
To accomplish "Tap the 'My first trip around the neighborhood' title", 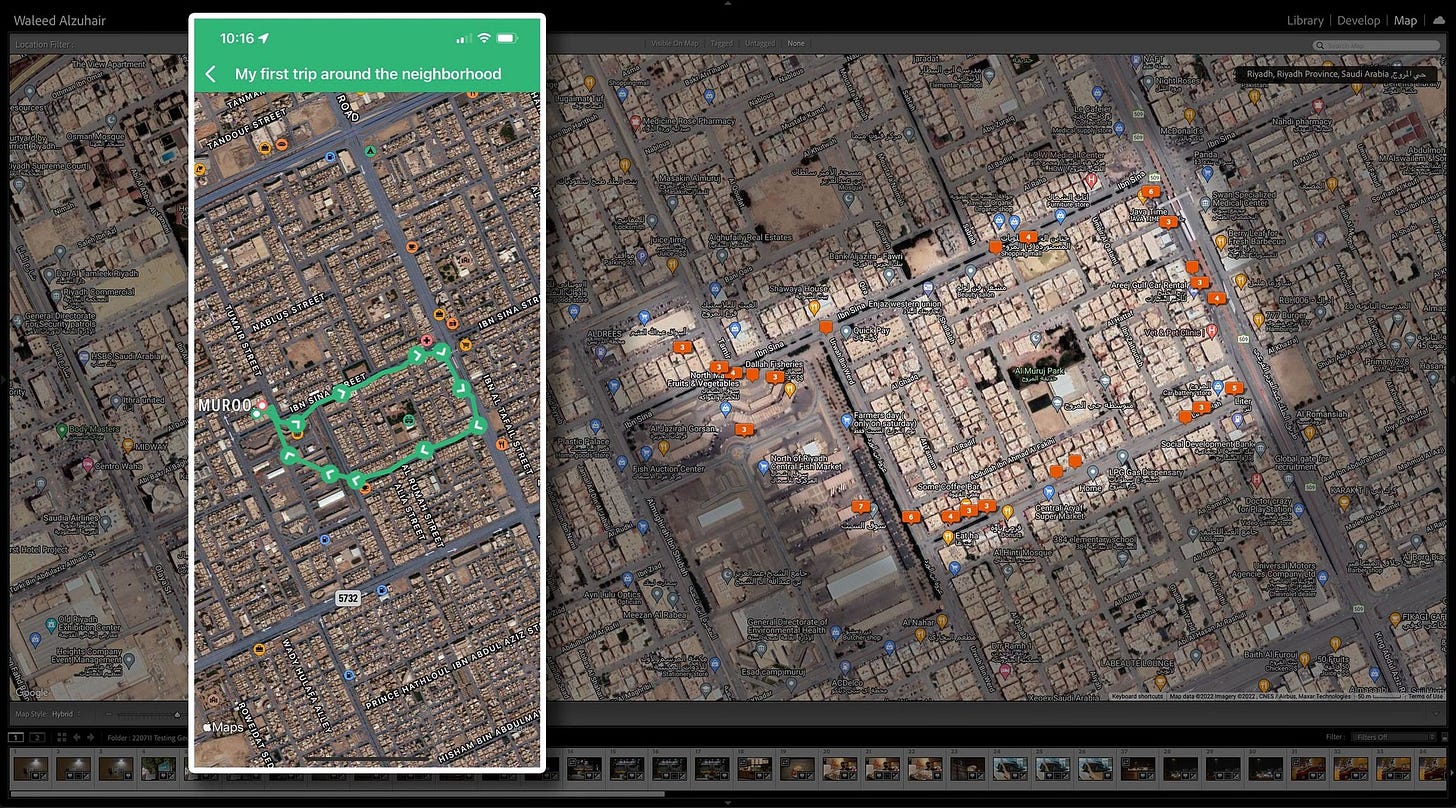I will point(368,74).
